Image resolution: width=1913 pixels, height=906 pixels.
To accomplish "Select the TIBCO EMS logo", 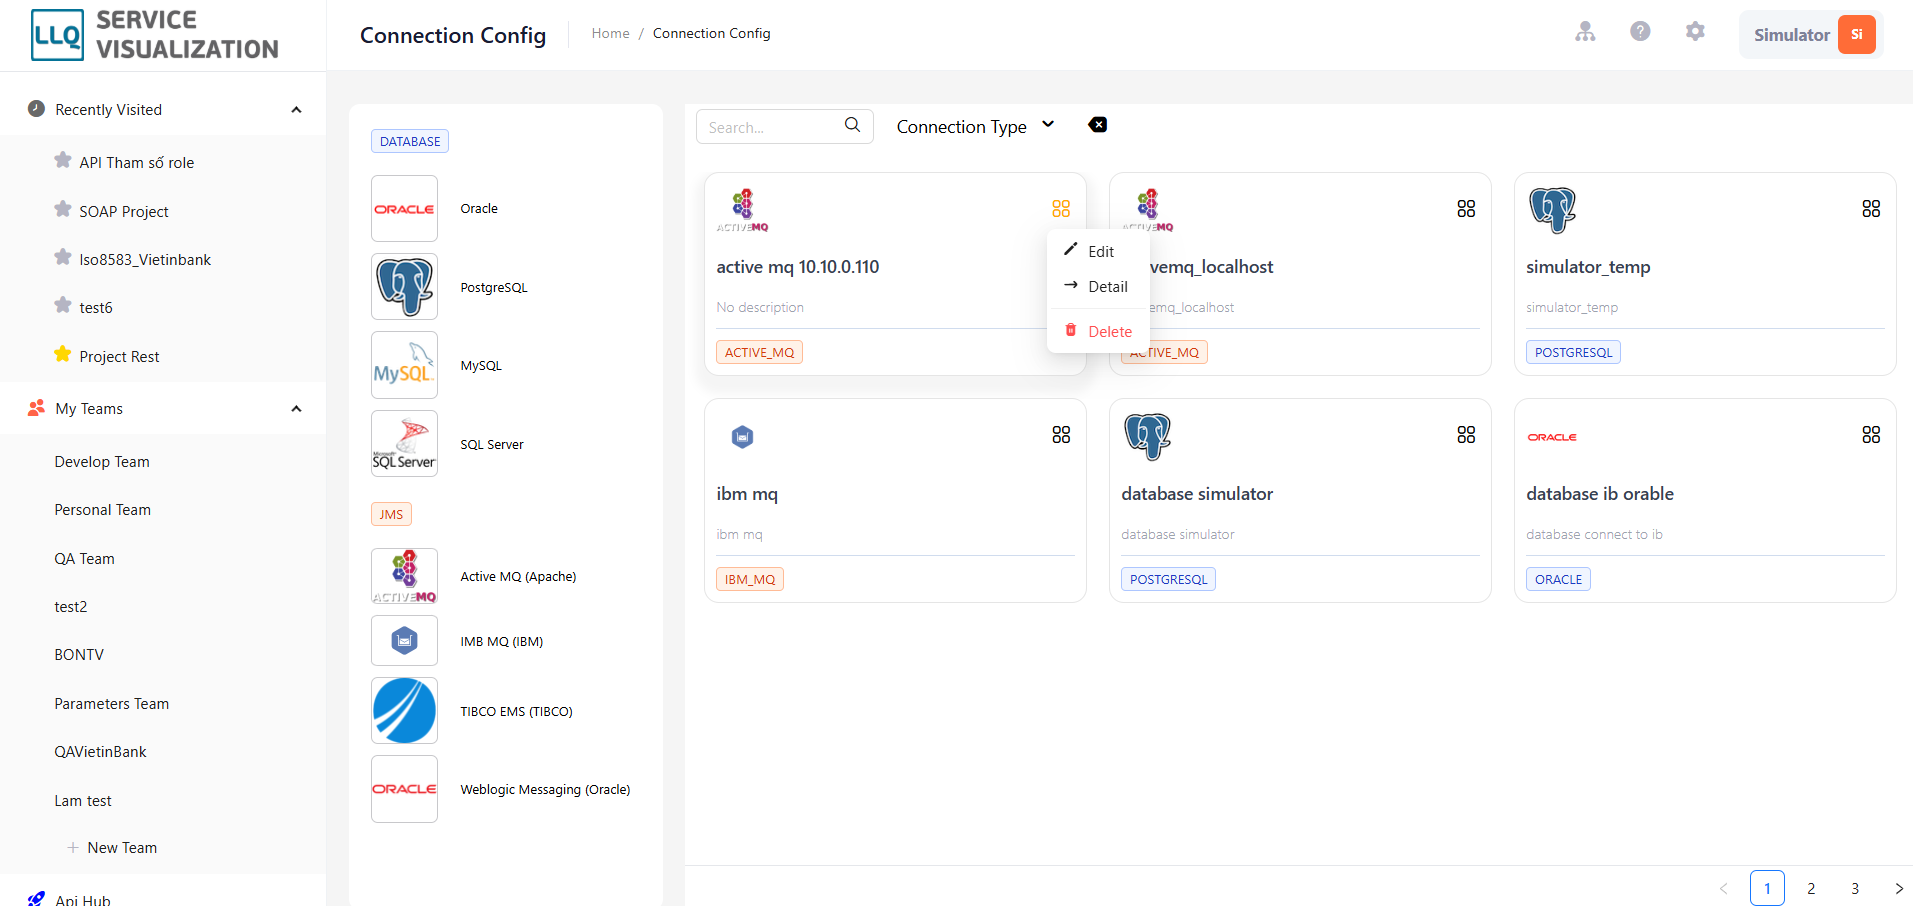I will [x=404, y=711].
